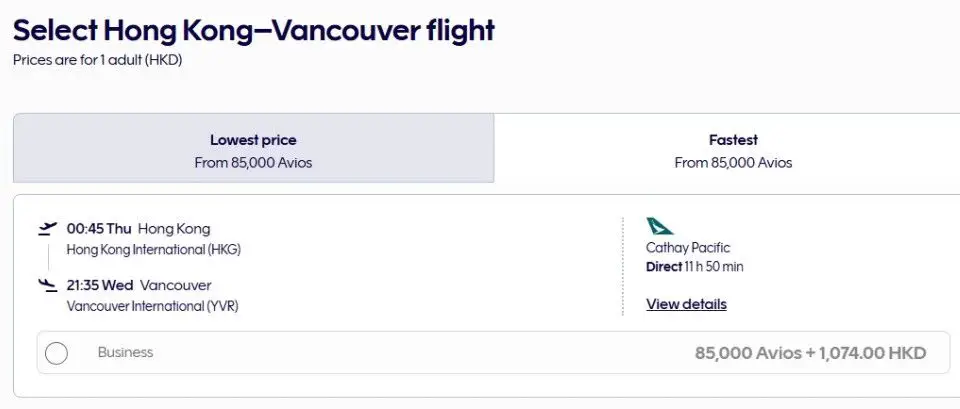Image resolution: width=960 pixels, height=409 pixels.
Task: Click the Direct 11 h 50 min duration
Action: point(694,267)
